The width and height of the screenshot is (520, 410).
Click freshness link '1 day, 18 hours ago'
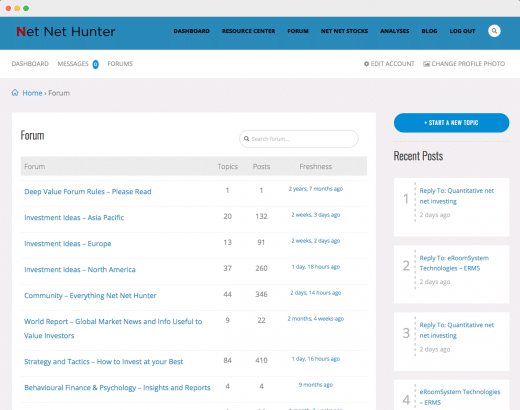click(316, 267)
